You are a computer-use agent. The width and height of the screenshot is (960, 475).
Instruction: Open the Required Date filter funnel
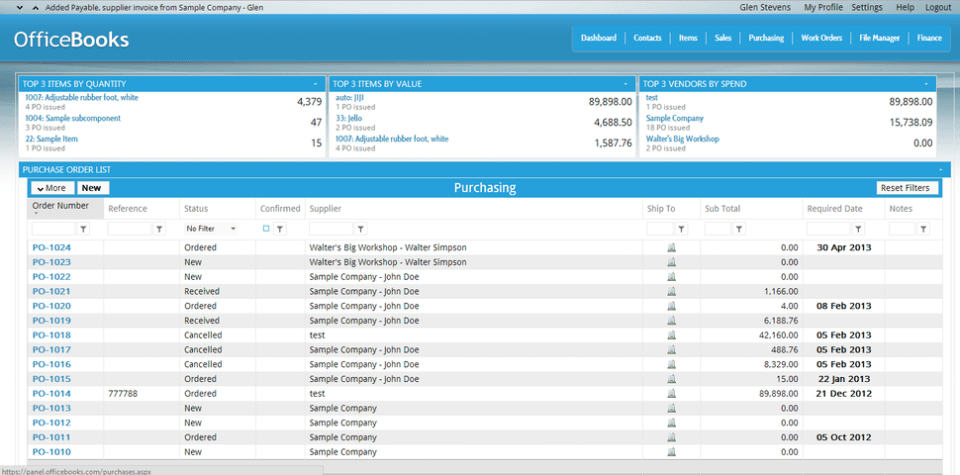tap(858, 229)
